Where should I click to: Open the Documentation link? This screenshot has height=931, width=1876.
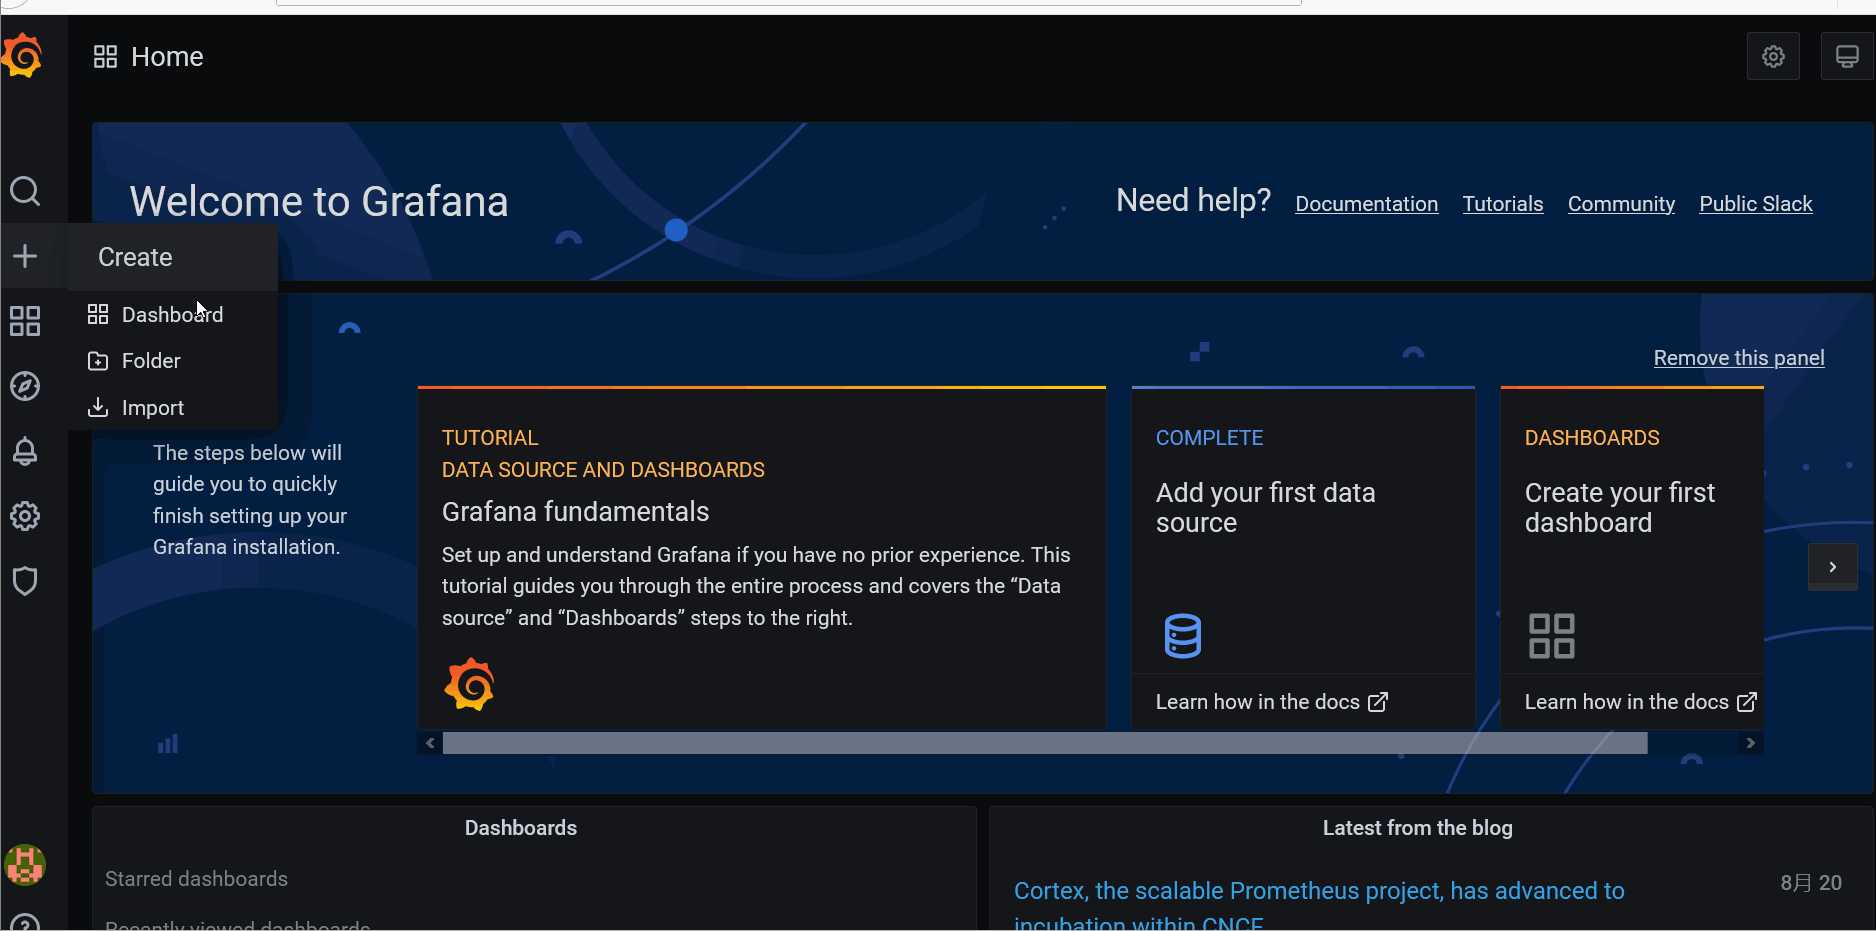point(1366,203)
